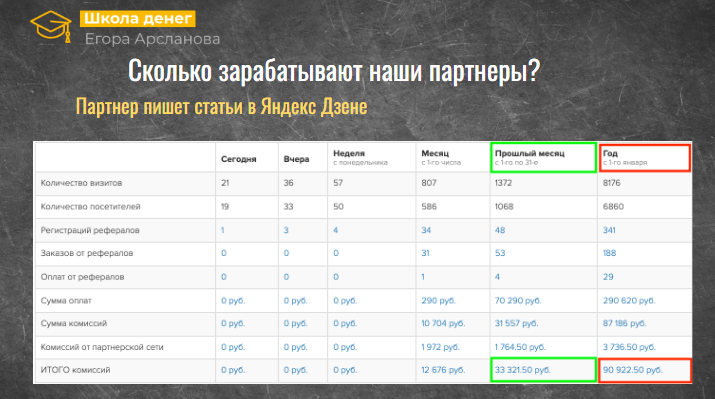
Task: Click the "Заказов от рефералов" row label
Action: pyautogui.click(x=87, y=253)
